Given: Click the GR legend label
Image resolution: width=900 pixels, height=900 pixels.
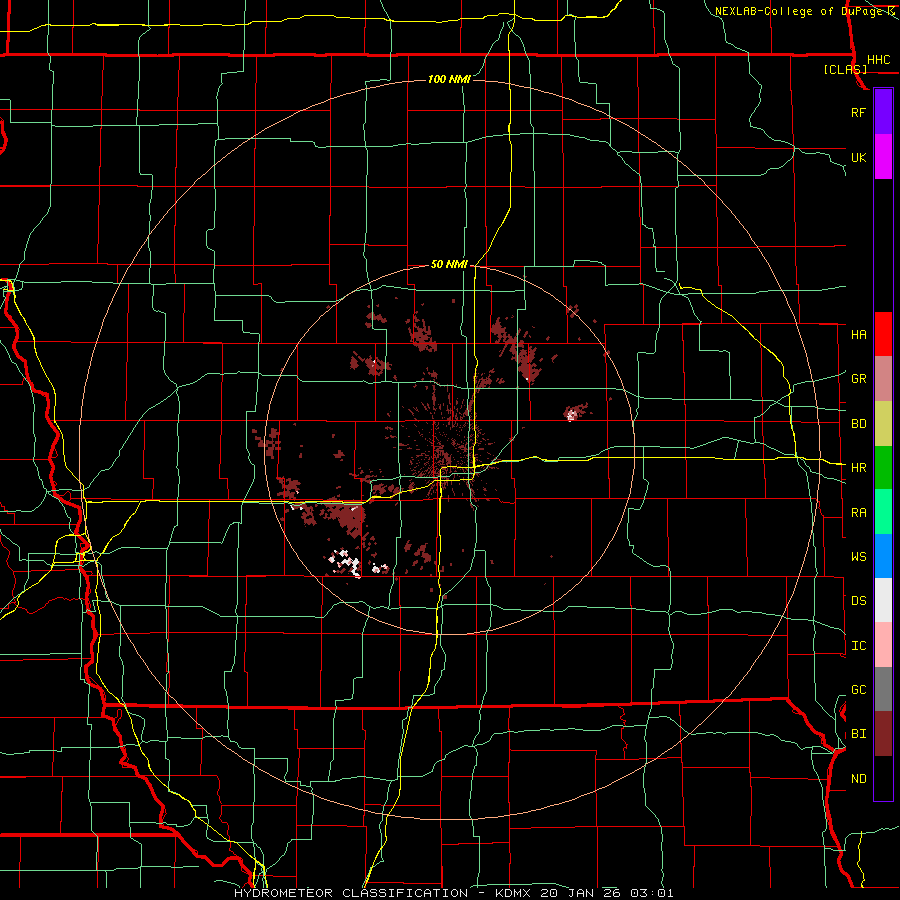Looking at the screenshot, I should point(859,379).
